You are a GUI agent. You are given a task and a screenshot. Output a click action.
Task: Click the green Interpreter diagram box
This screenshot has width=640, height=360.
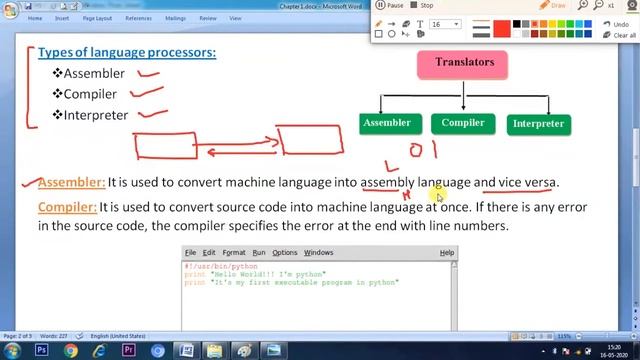(x=539, y=124)
